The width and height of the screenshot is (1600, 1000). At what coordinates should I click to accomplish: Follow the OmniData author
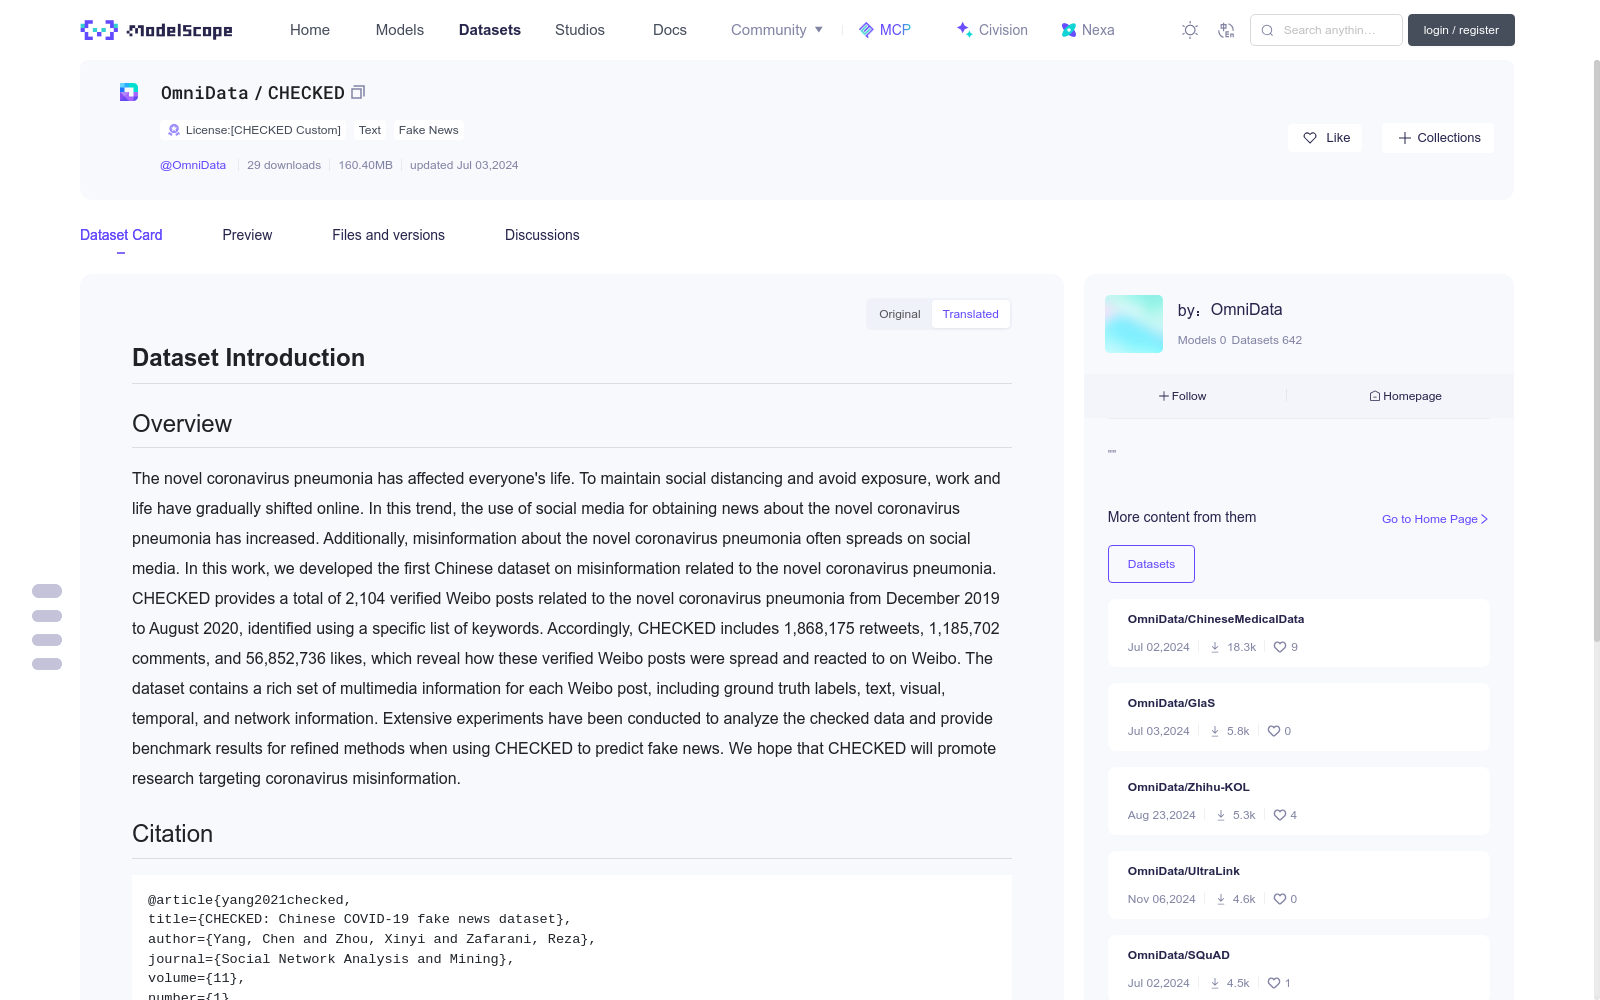pyautogui.click(x=1183, y=396)
